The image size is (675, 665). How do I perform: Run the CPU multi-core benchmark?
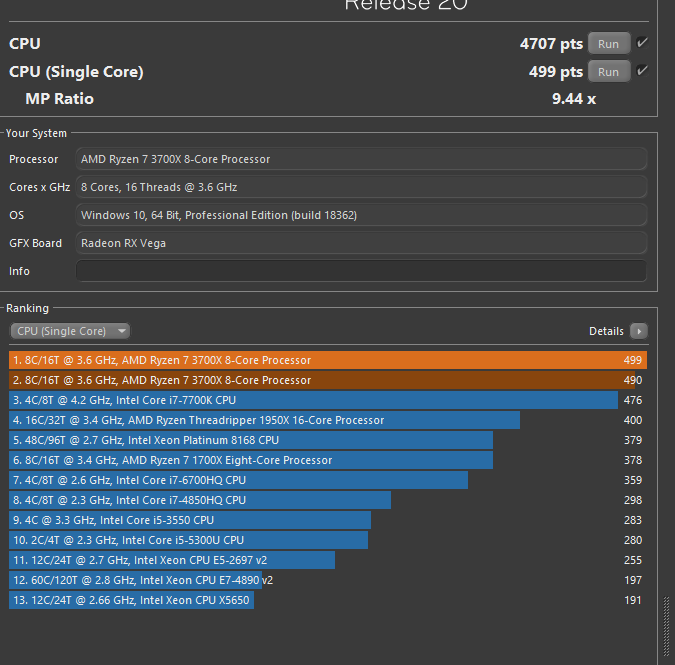[x=609, y=44]
